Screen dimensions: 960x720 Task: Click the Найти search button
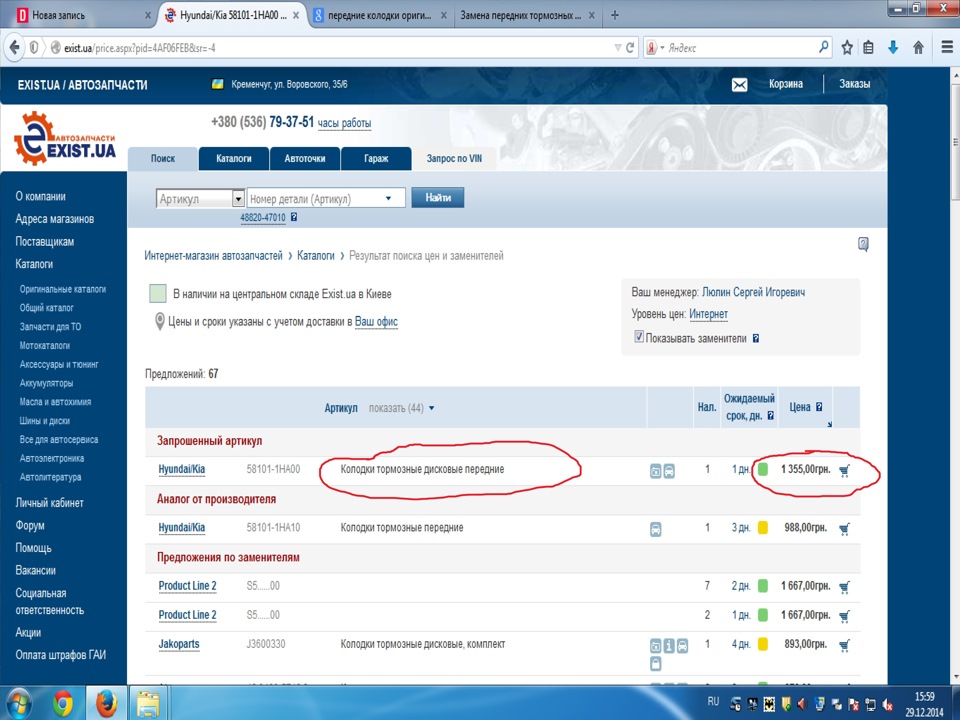pyautogui.click(x=438, y=198)
